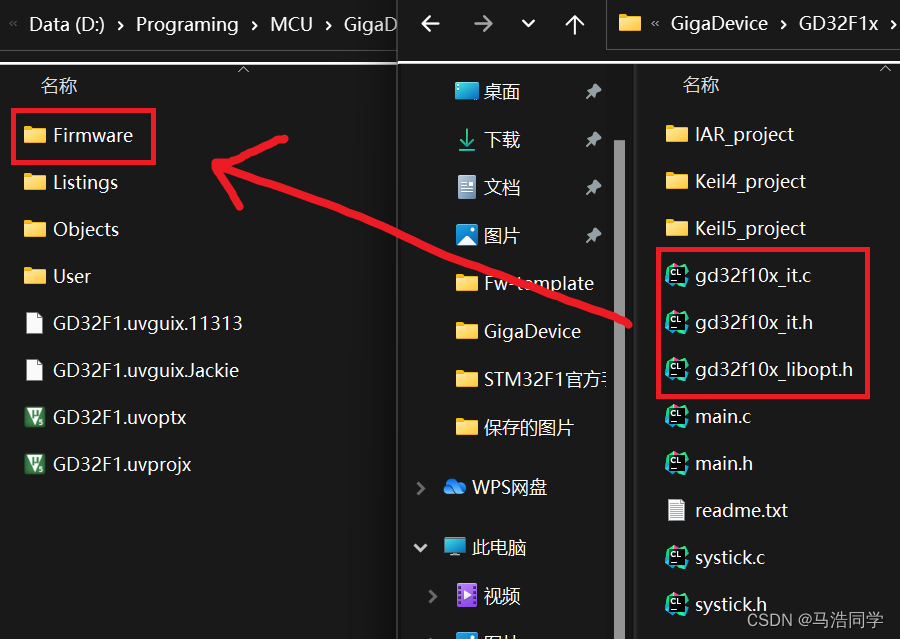Select file GD32F1.uvguix.11313
The height and width of the screenshot is (639, 900).
[x=134, y=323]
